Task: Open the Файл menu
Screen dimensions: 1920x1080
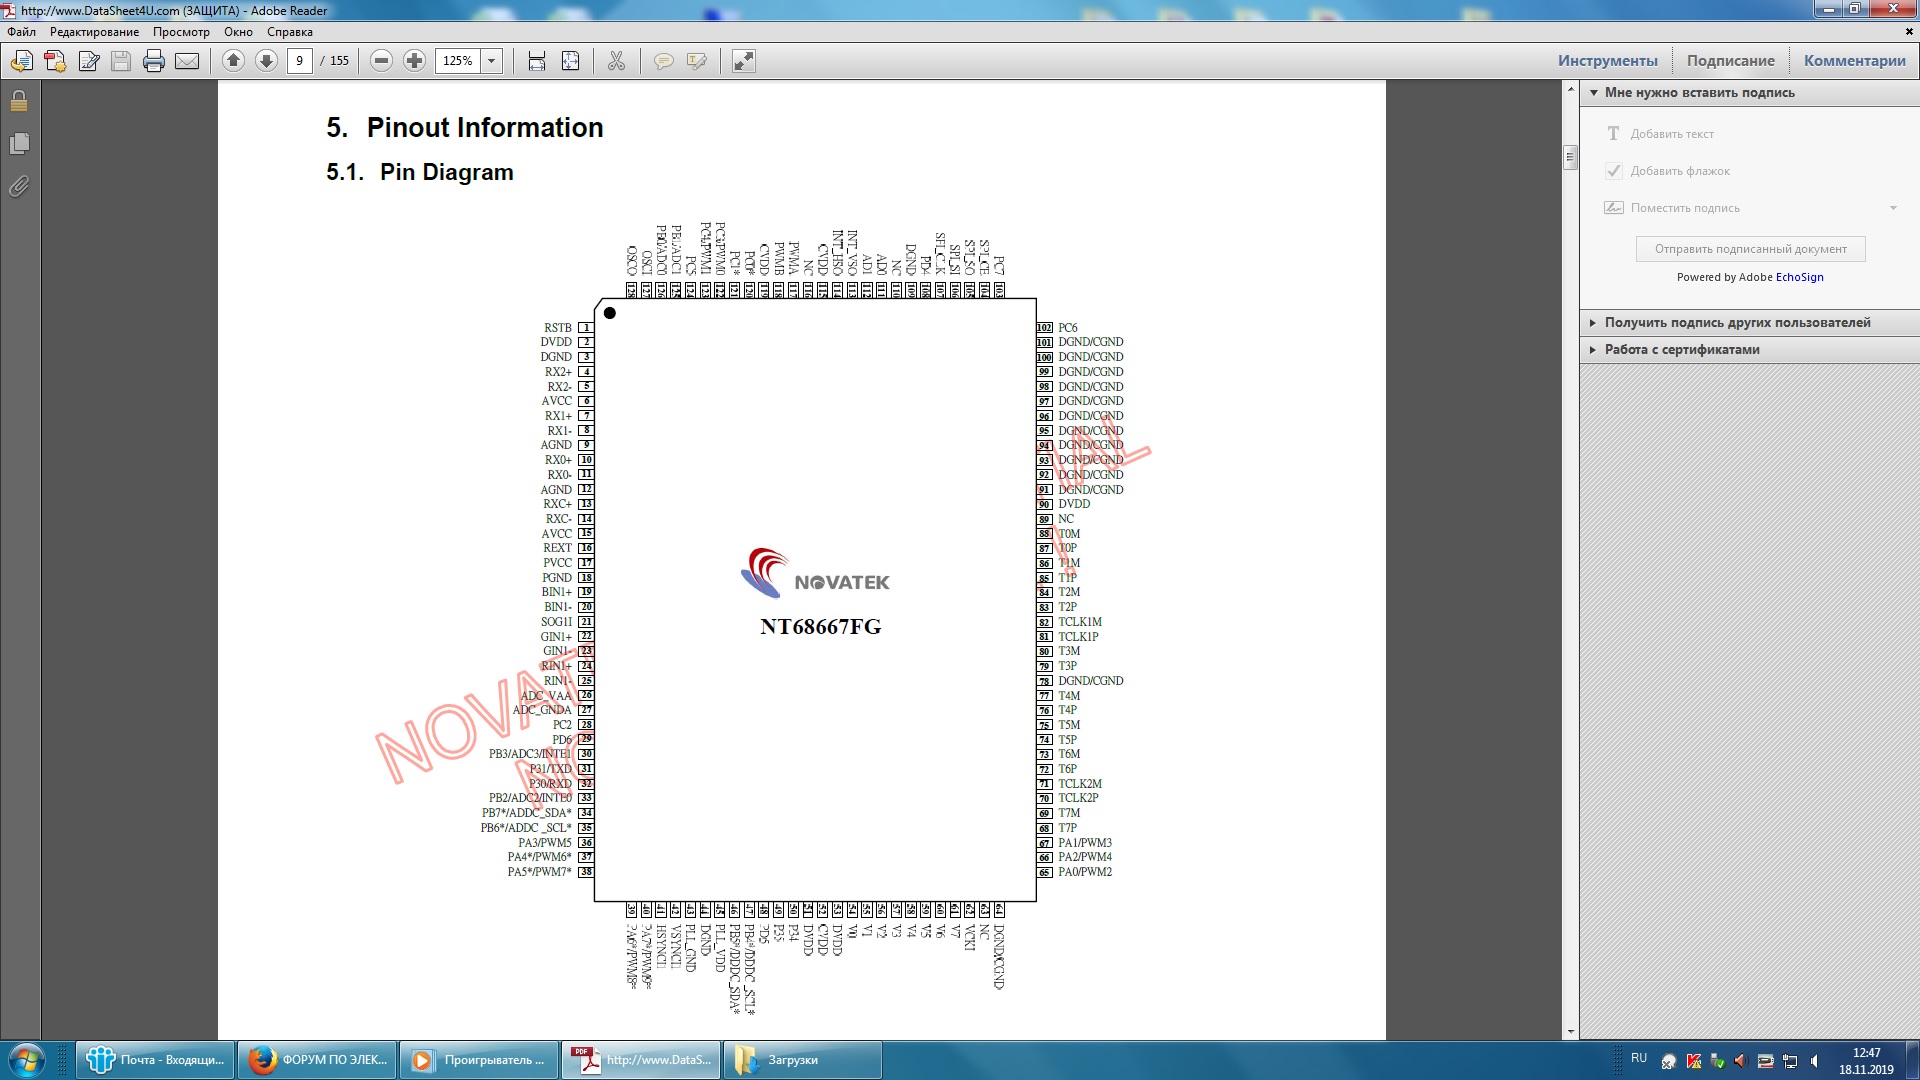Action: (21, 32)
